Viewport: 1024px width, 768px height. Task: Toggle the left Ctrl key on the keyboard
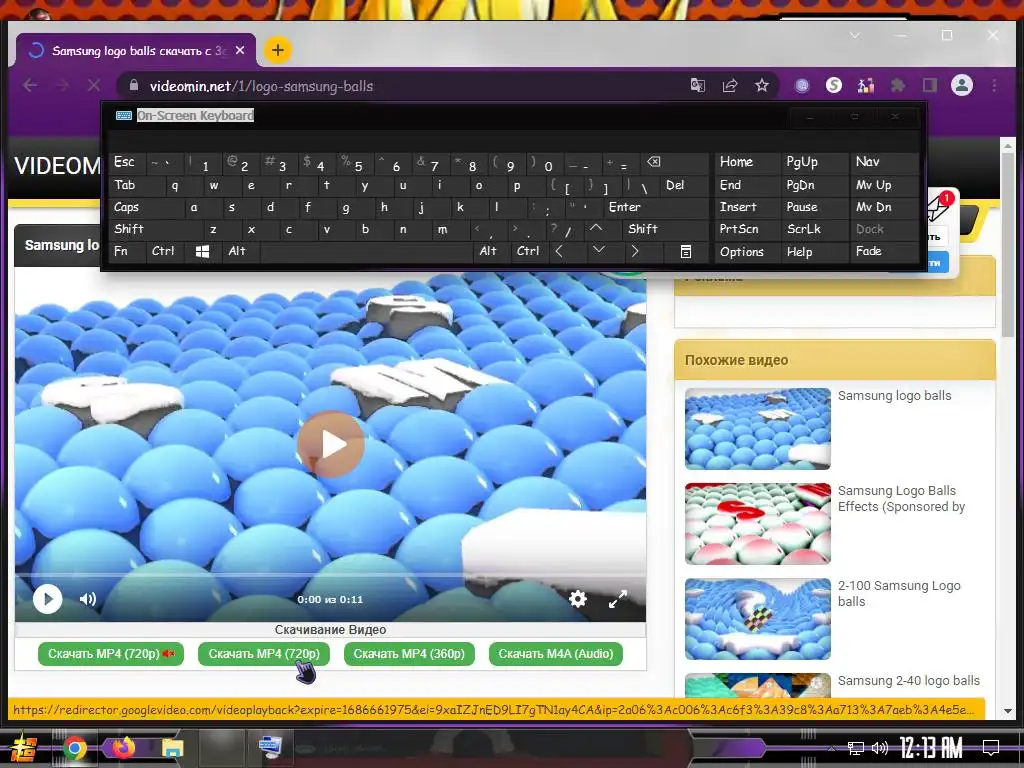(163, 251)
